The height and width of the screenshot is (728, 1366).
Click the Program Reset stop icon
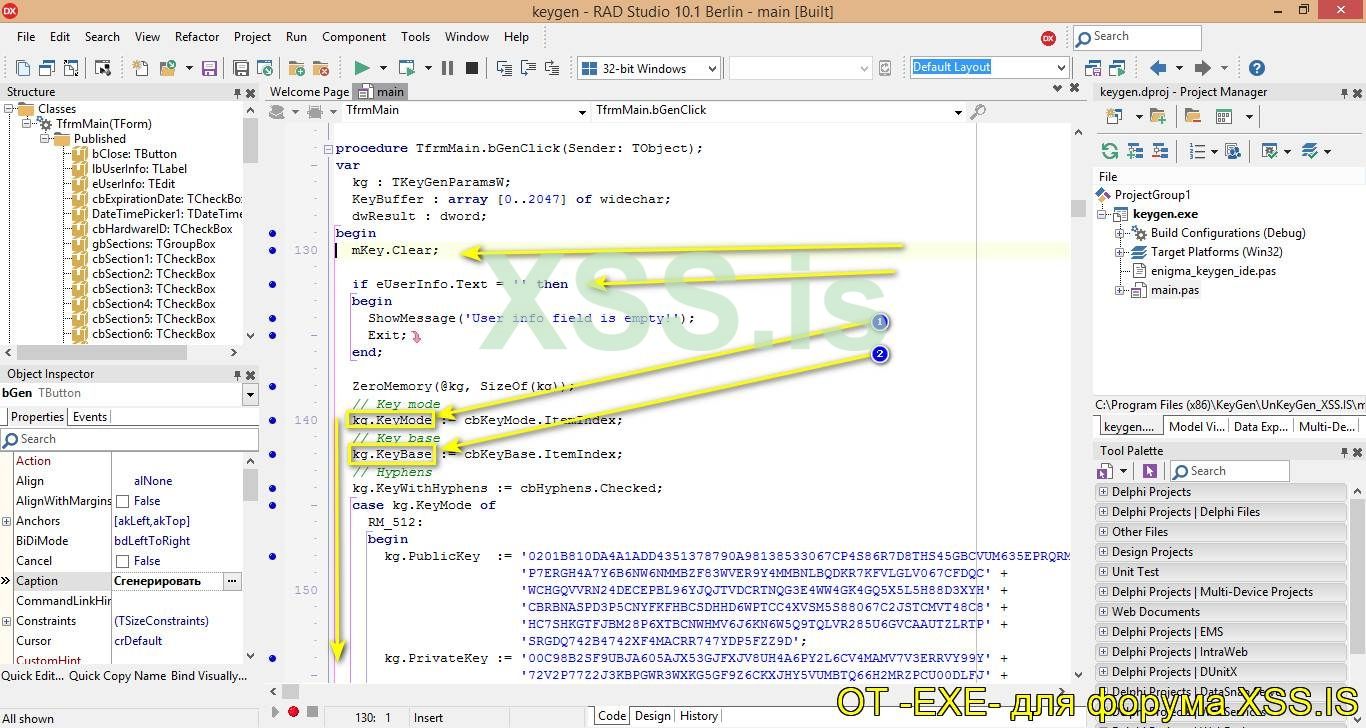pyautogui.click(x=472, y=68)
